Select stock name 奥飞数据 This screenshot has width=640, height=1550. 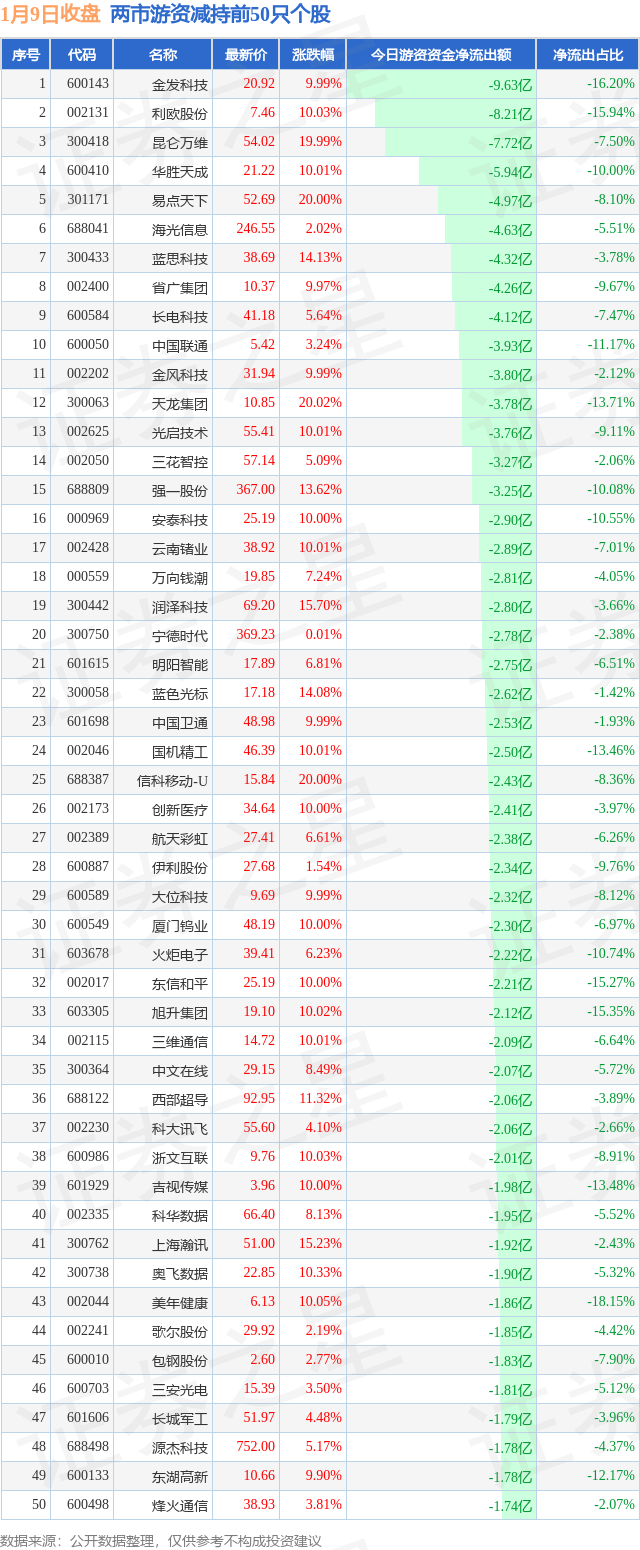click(180, 1273)
